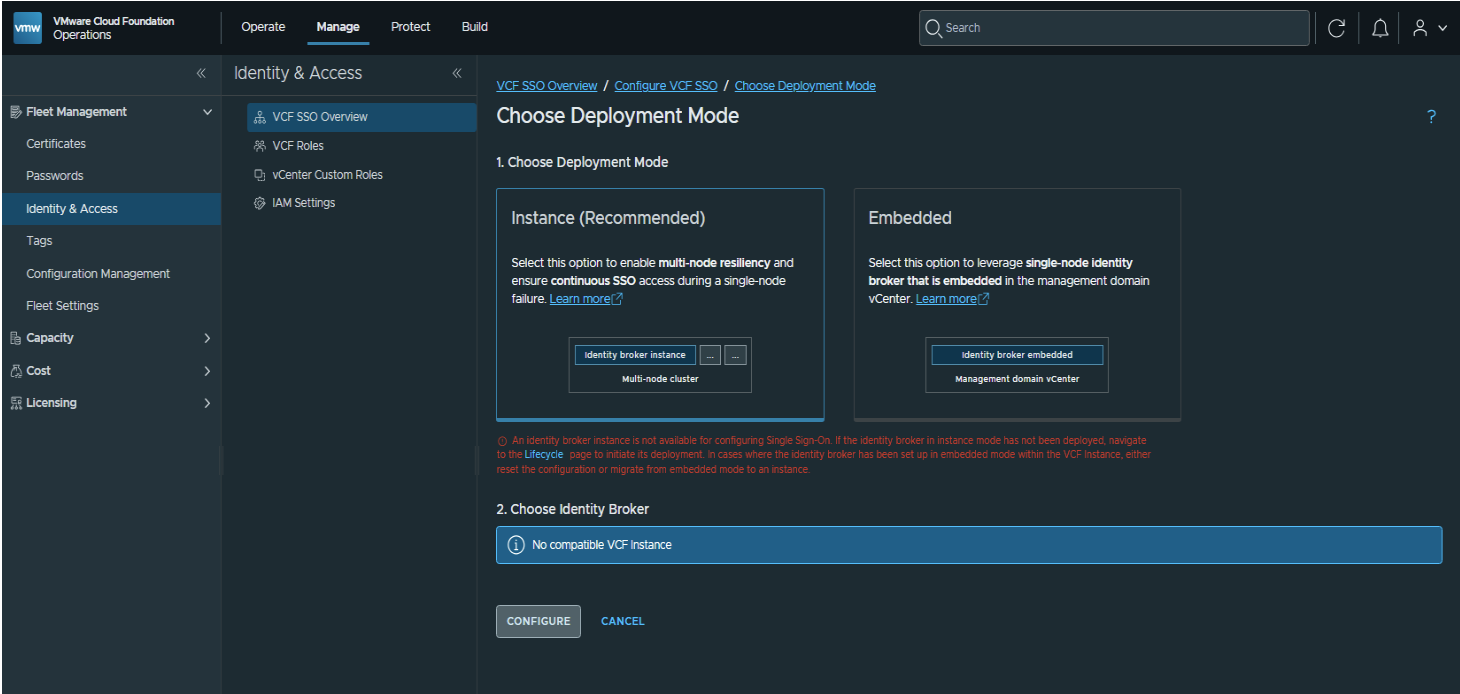Click into the Search field
The image size is (1460, 694).
coord(1114,28)
